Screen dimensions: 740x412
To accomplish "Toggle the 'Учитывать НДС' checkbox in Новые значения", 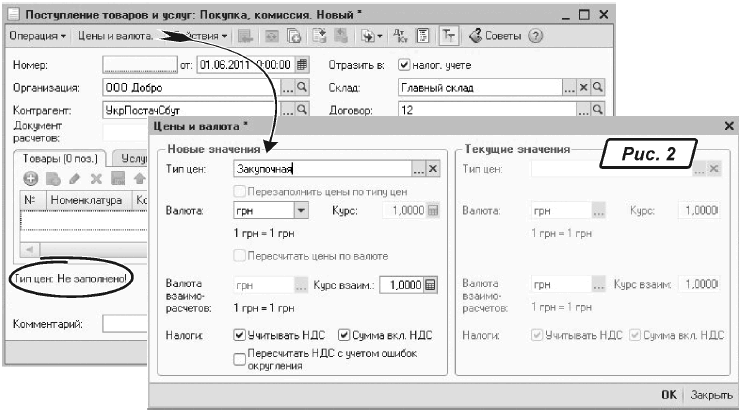I will point(239,335).
